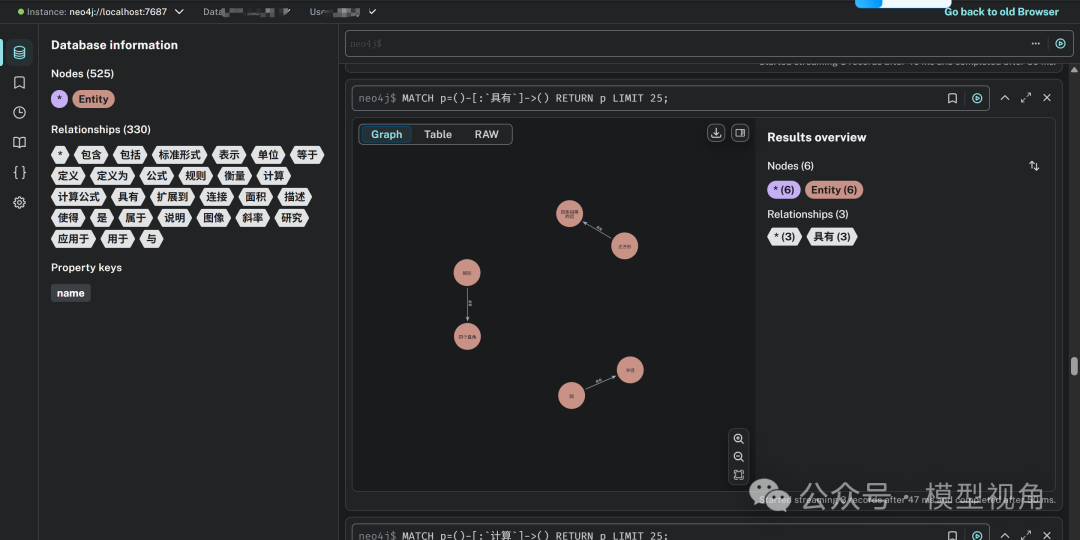Open query history clock icon
1080x540 pixels.
tap(19, 112)
